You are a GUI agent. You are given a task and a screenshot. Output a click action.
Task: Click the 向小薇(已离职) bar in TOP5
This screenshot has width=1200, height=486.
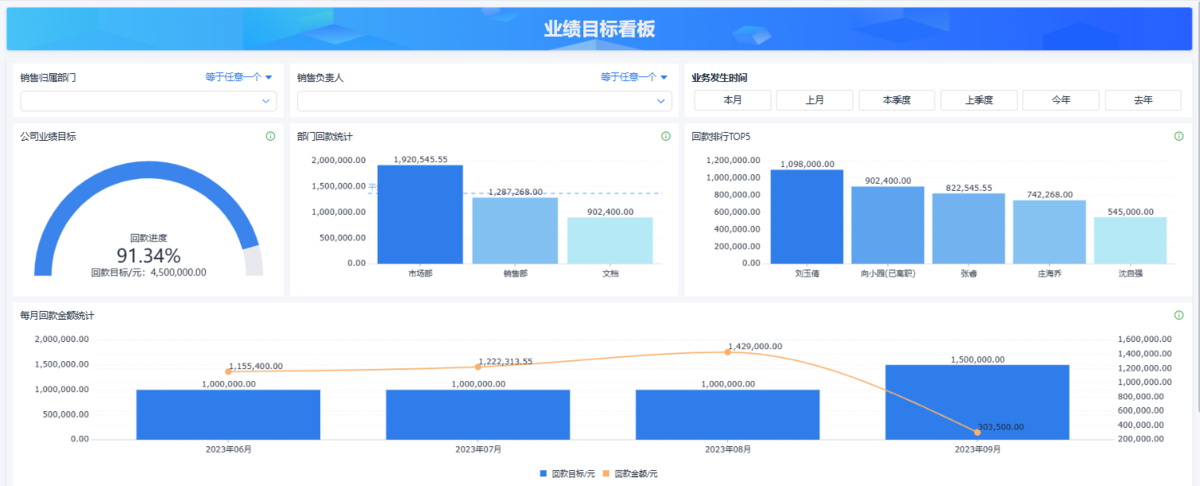[888, 225]
